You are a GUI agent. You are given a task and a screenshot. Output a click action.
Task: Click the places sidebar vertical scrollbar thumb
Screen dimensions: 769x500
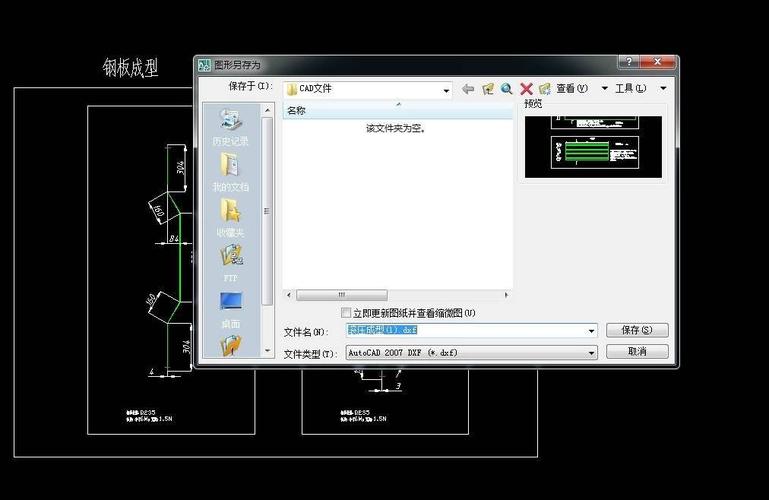(267, 211)
